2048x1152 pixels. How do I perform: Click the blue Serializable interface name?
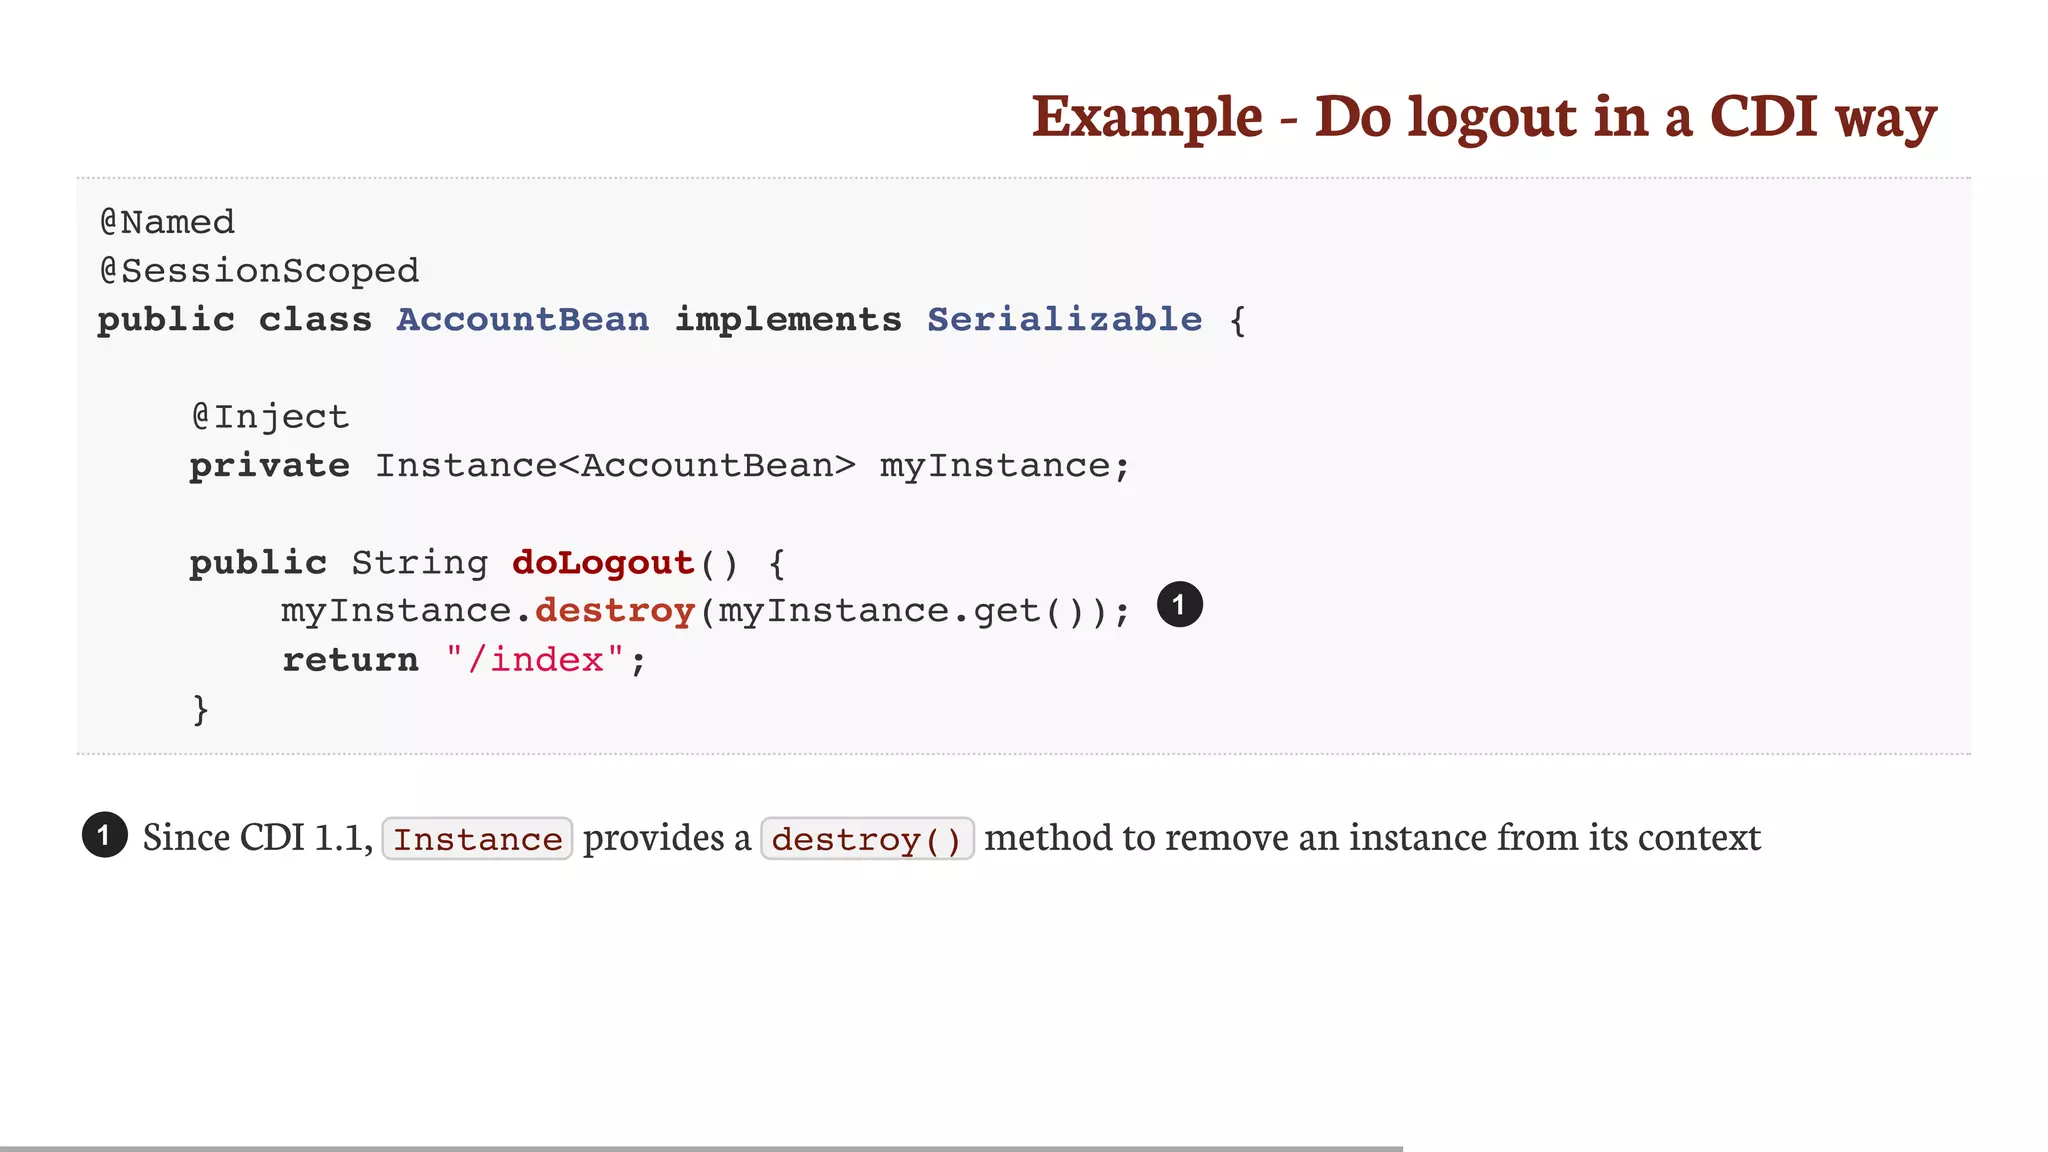coord(1064,320)
